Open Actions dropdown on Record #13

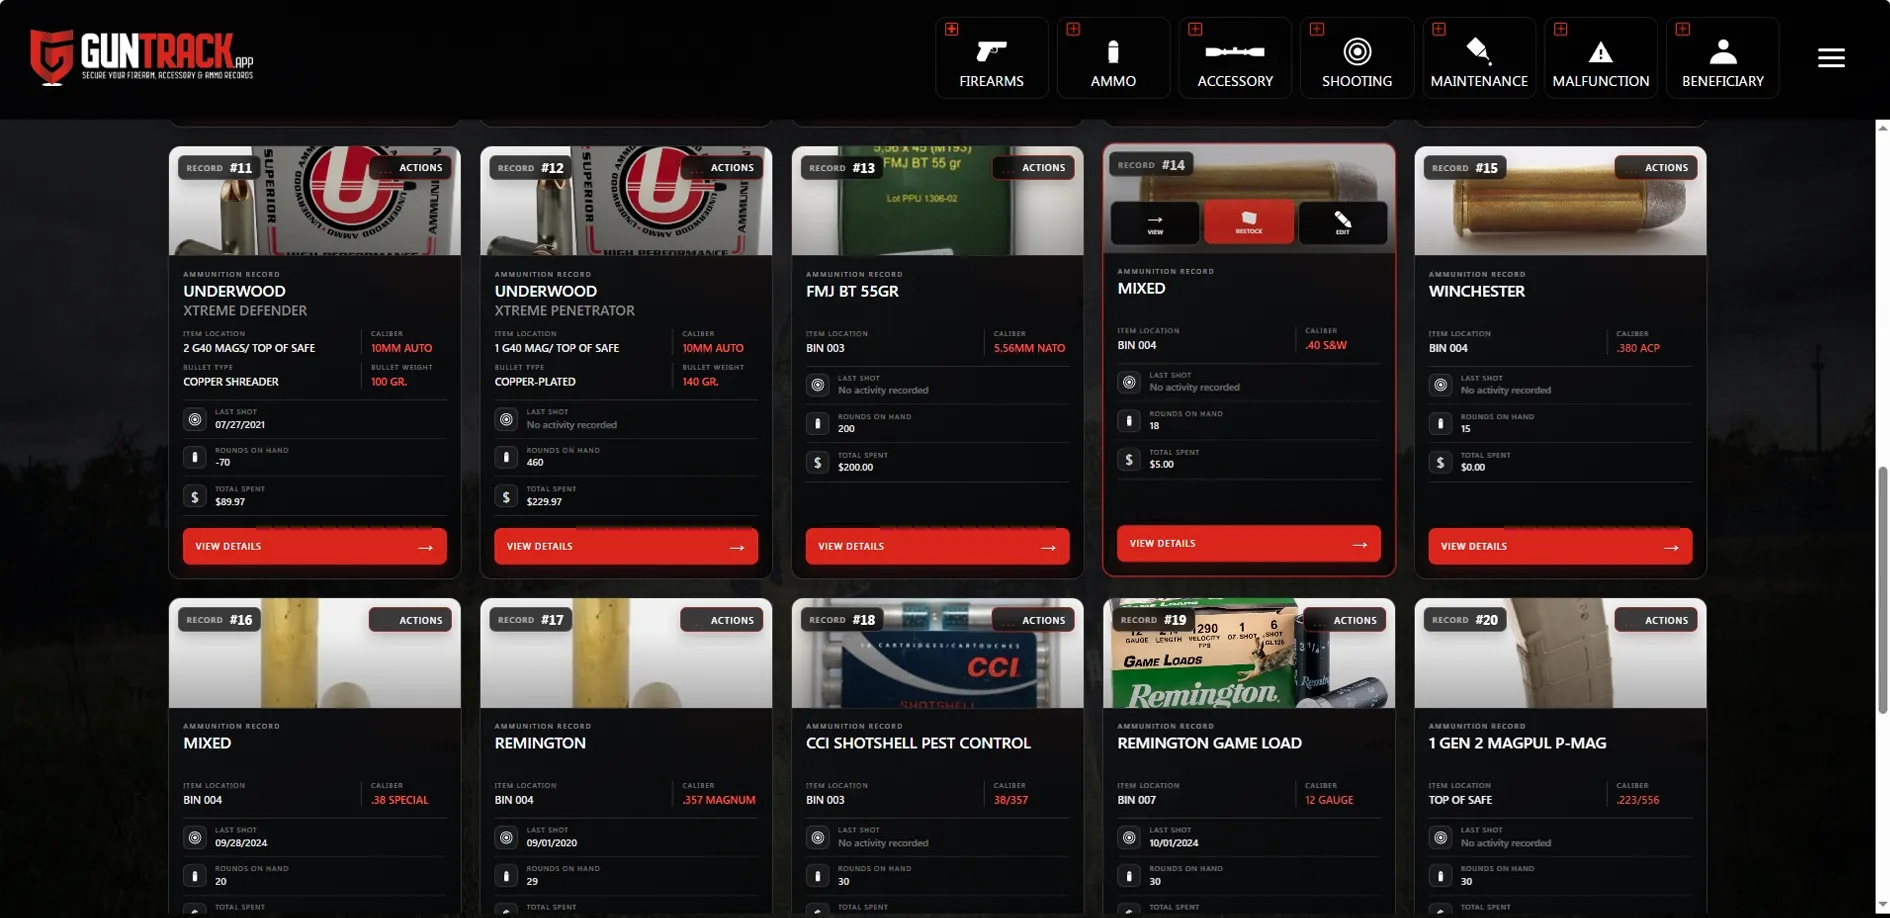point(1033,168)
